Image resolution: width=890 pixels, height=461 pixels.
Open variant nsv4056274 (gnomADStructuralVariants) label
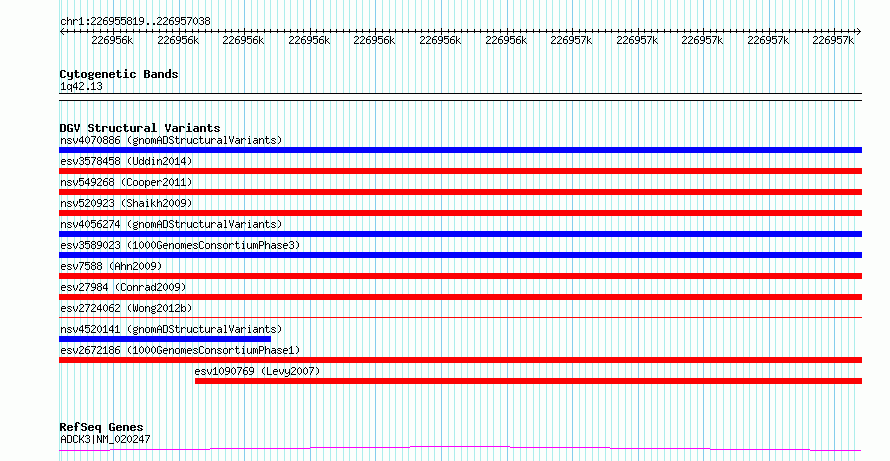click(171, 224)
